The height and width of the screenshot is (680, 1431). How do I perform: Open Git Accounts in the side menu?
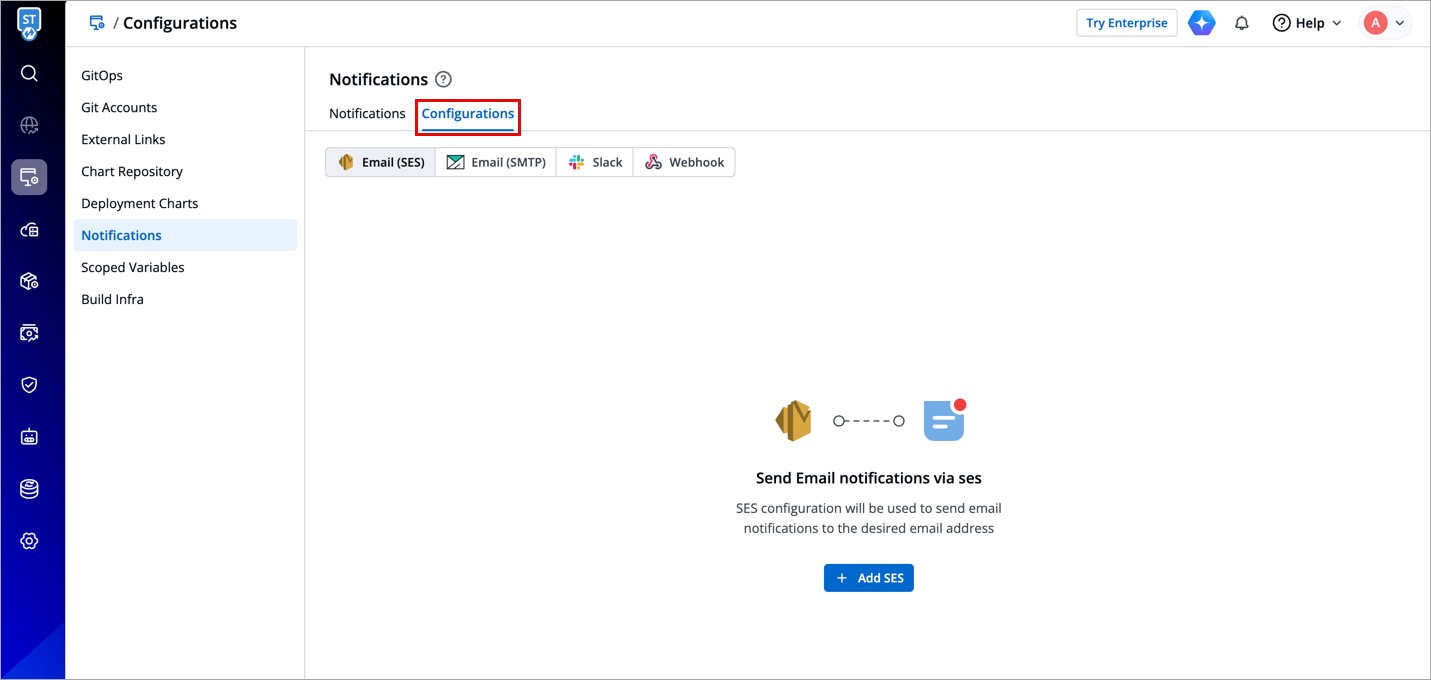click(x=119, y=108)
